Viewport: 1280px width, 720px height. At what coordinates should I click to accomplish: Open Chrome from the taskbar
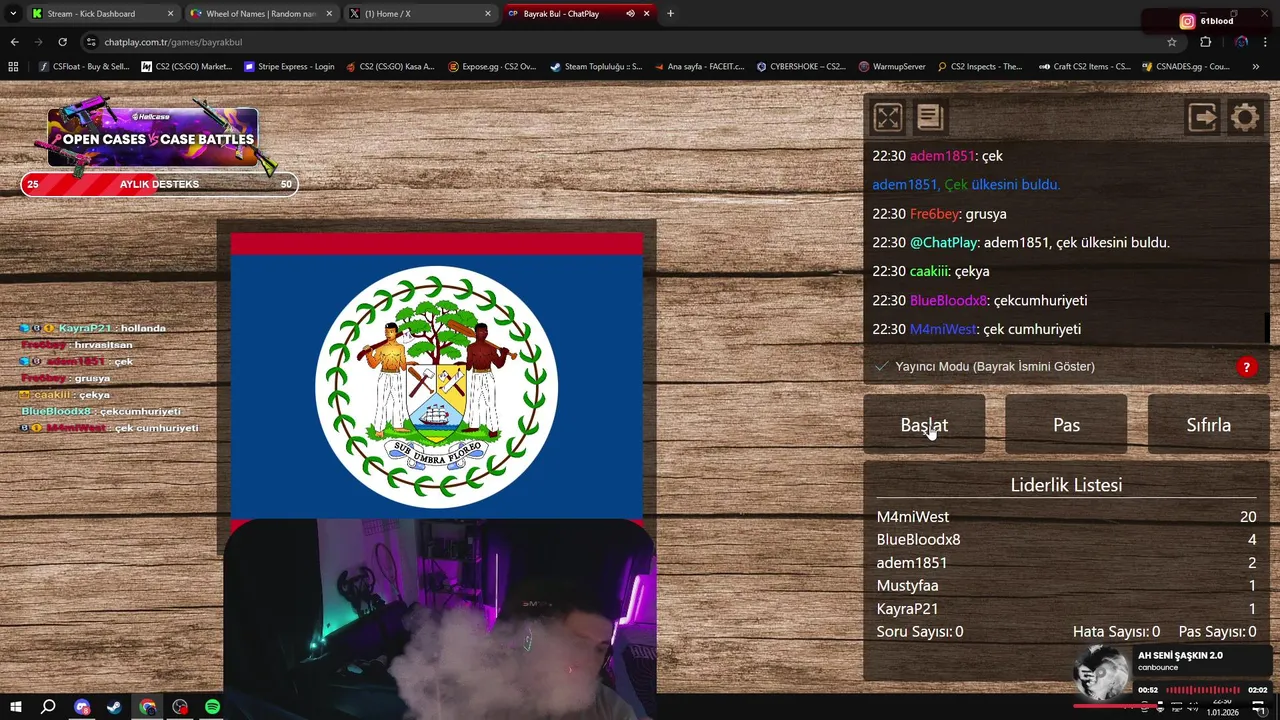coord(148,707)
